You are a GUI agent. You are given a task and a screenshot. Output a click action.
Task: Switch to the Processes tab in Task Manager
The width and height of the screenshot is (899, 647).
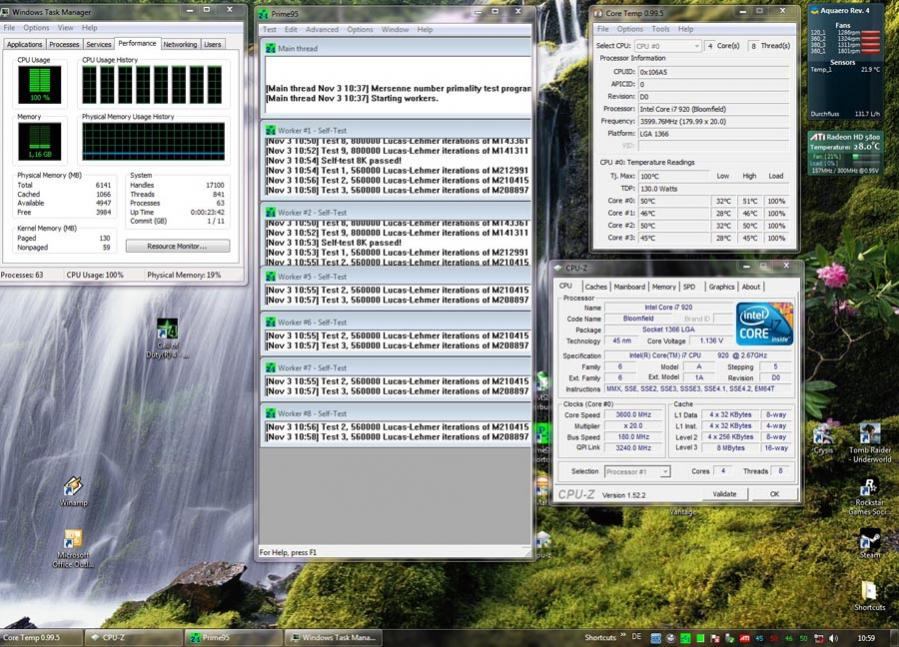pos(64,44)
